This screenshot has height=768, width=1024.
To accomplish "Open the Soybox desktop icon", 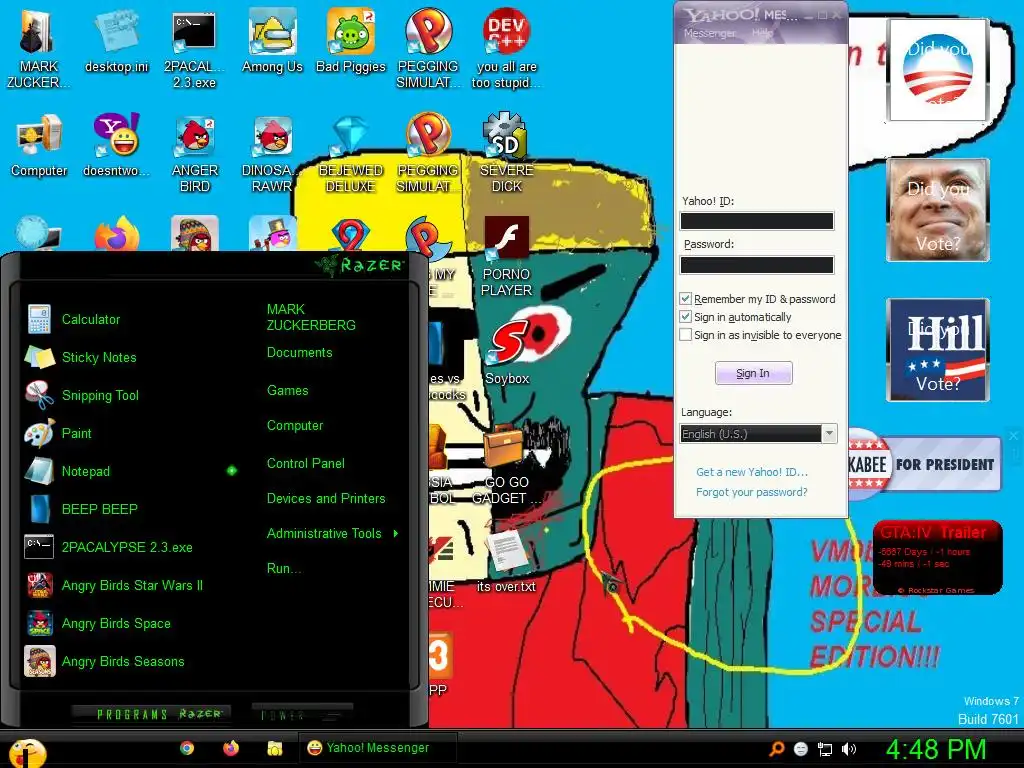I will pos(507,353).
